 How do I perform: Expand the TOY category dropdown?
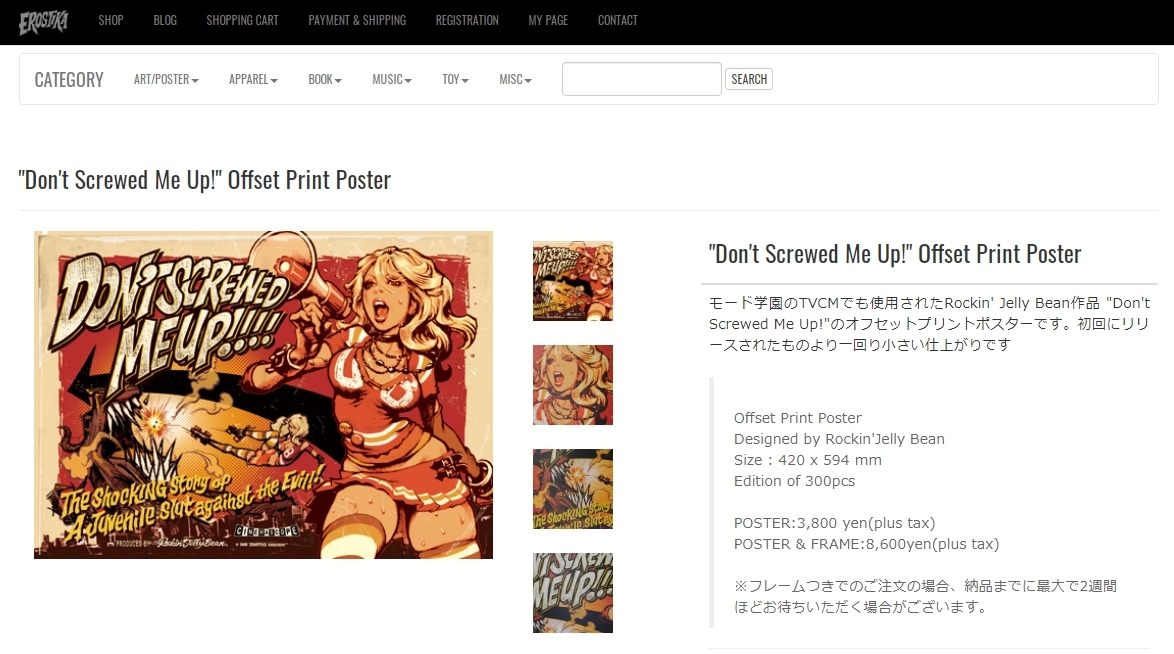(455, 79)
